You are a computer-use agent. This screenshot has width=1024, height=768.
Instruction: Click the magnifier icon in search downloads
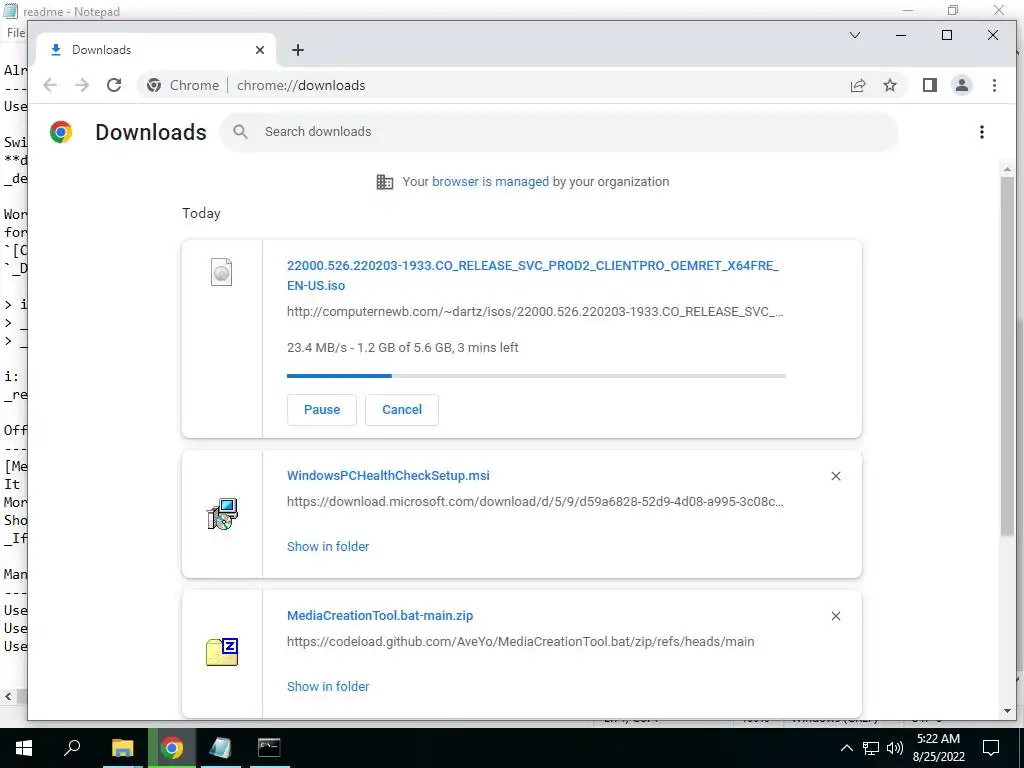pyautogui.click(x=241, y=132)
